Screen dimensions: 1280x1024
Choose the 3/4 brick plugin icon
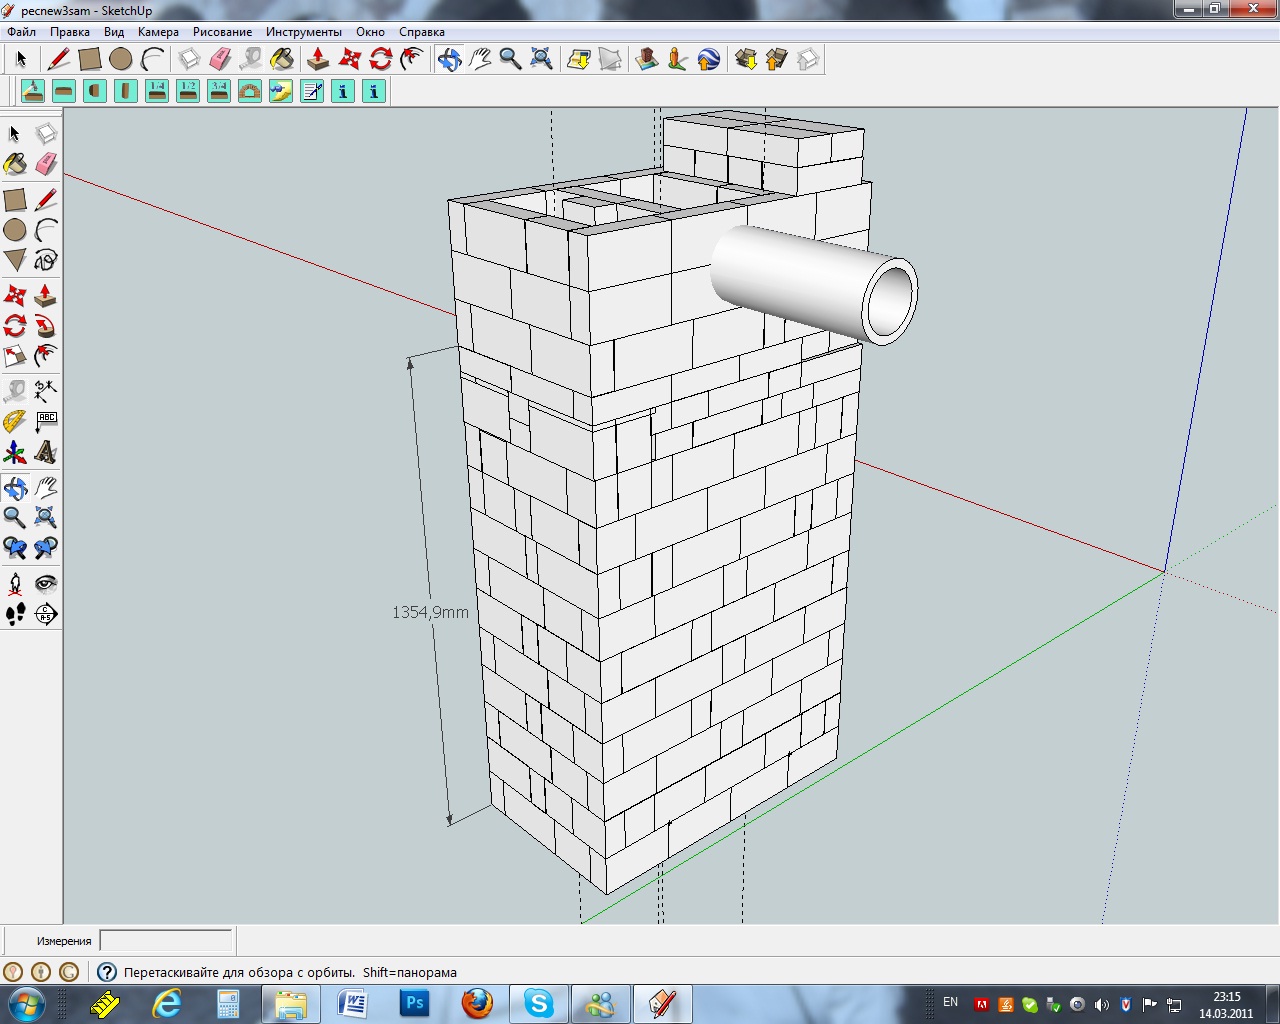click(219, 92)
